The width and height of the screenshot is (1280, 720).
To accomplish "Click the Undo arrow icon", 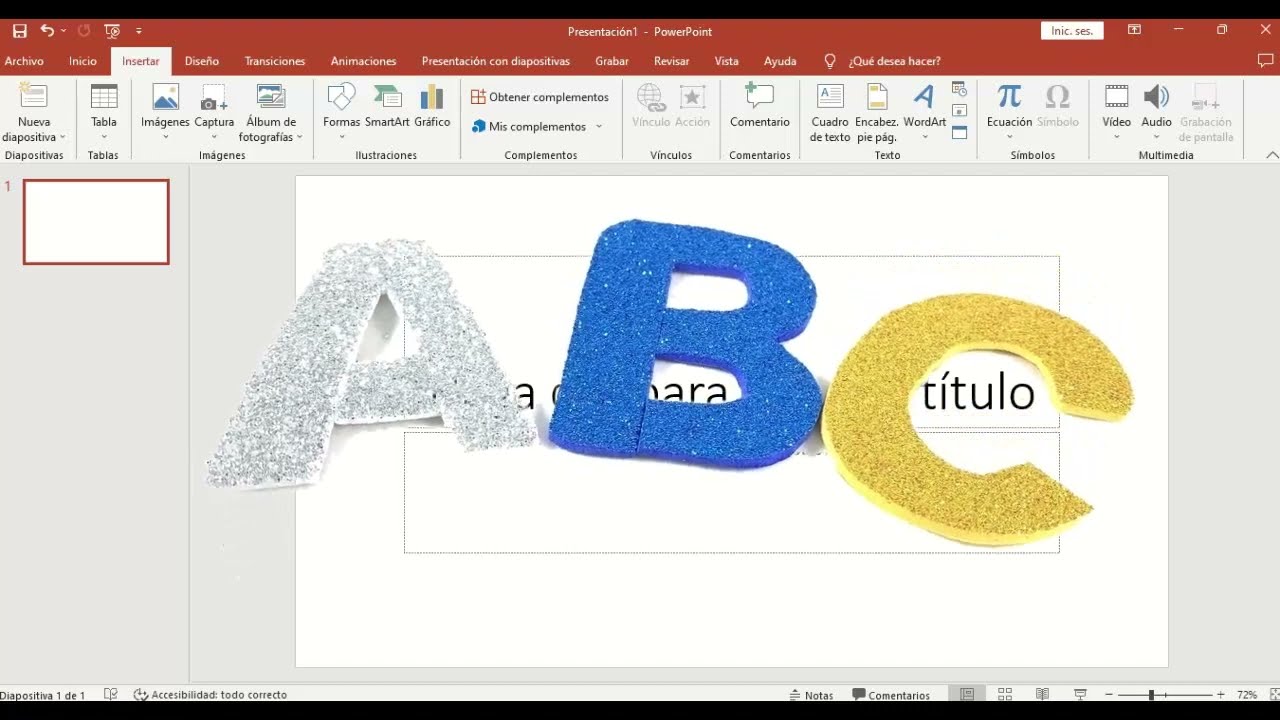I will click(x=46, y=31).
